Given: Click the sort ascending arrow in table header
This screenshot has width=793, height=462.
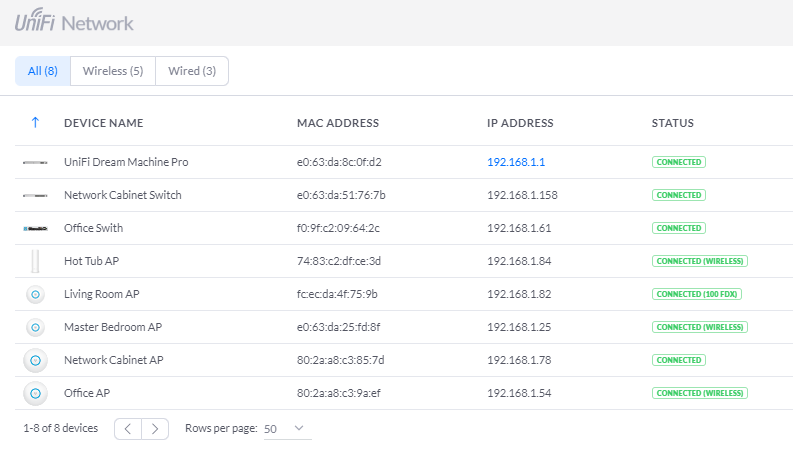Looking at the screenshot, I should point(35,123).
